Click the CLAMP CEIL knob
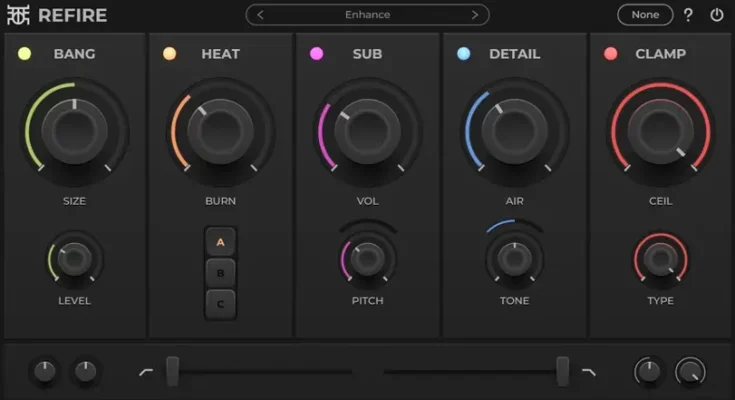Viewport: 735px width, 400px height. [x=661, y=131]
